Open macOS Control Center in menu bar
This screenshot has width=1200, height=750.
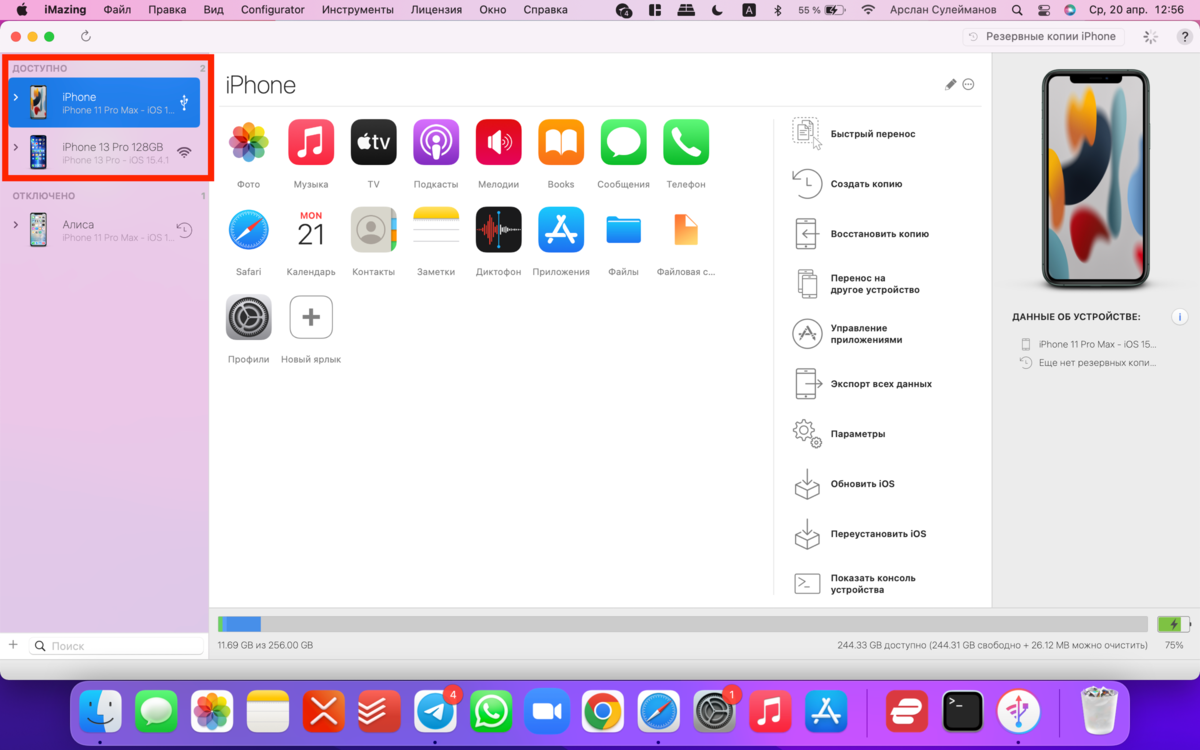point(1044,10)
